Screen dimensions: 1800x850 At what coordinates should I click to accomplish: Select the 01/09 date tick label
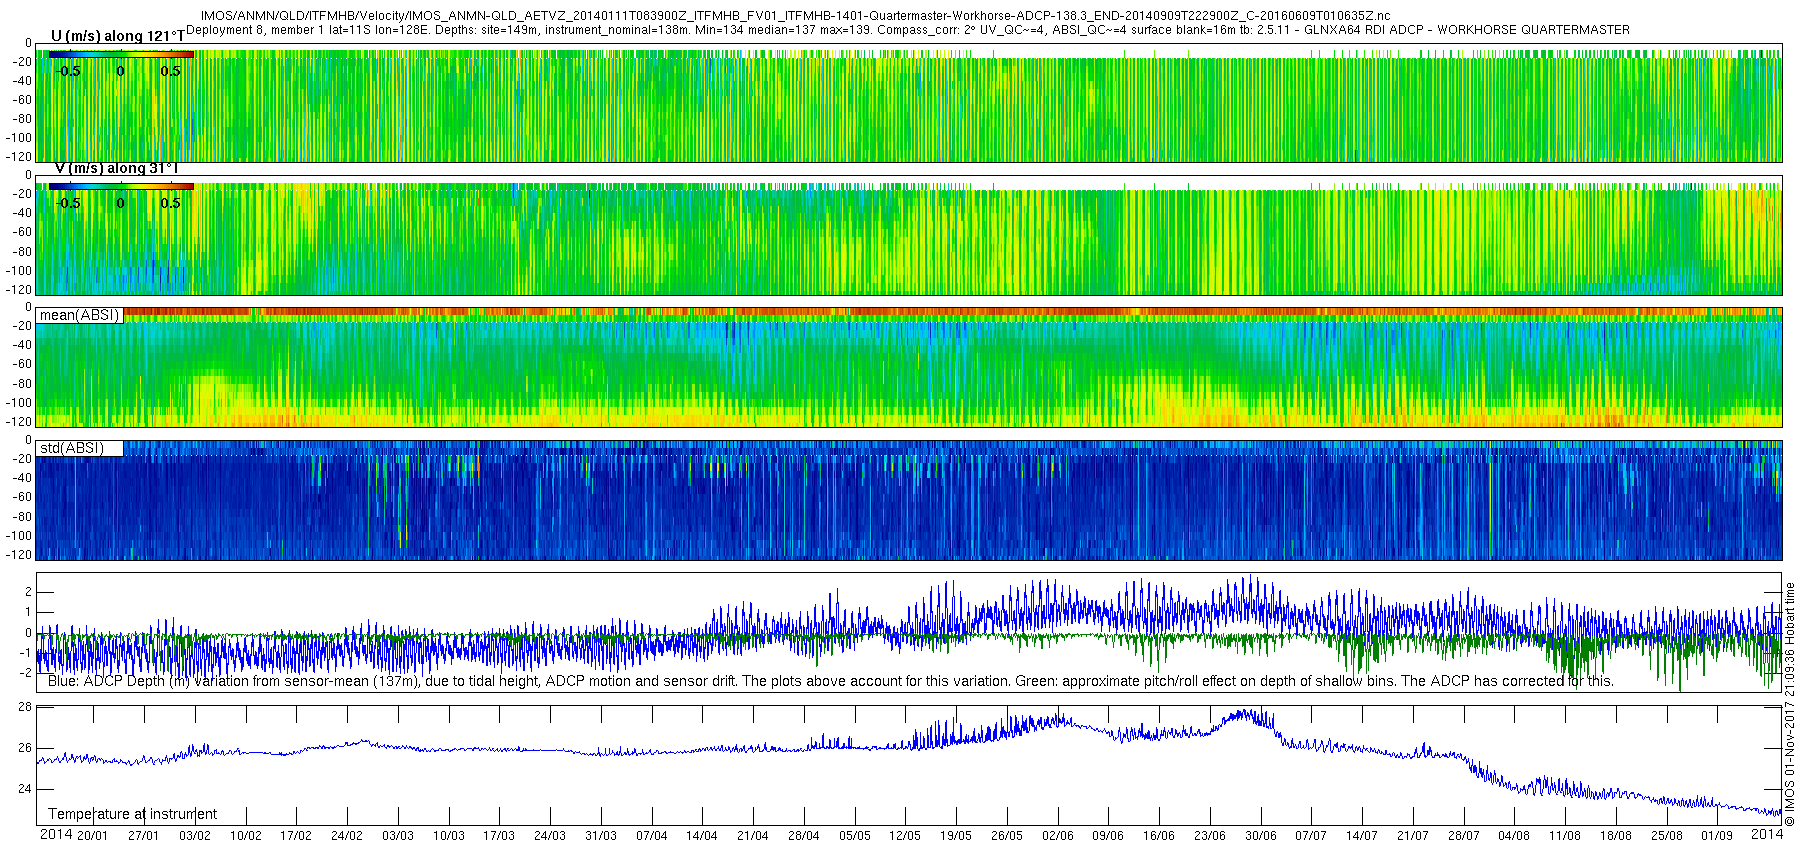(x=1717, y=836)
